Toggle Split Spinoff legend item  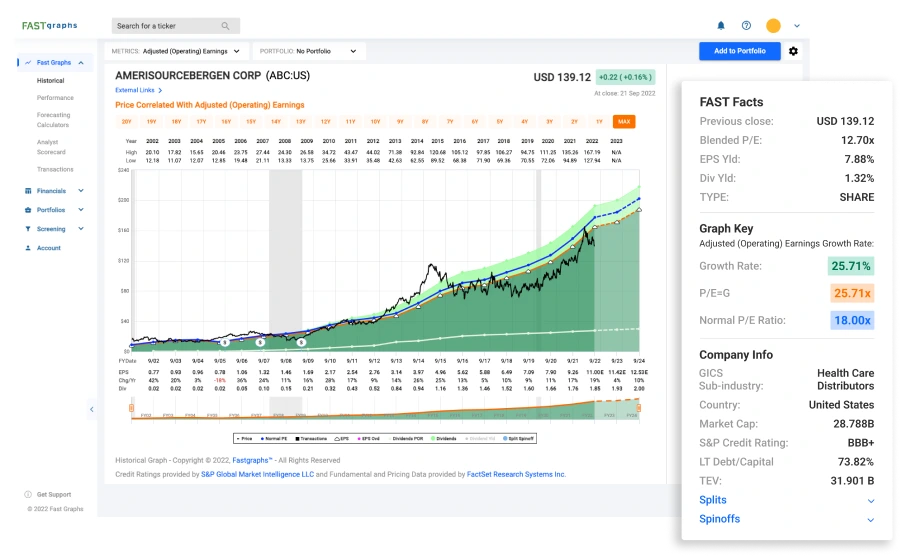[x=518, y=439]
